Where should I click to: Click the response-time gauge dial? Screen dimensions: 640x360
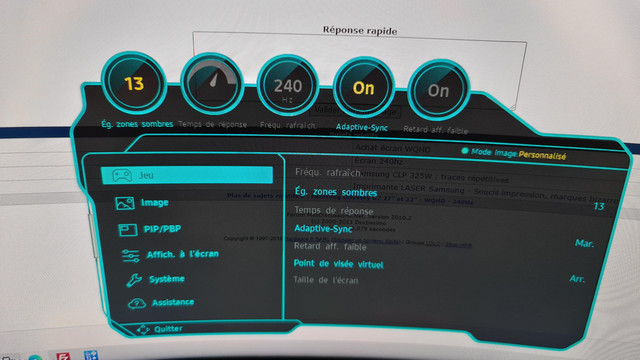pos(212,84)
